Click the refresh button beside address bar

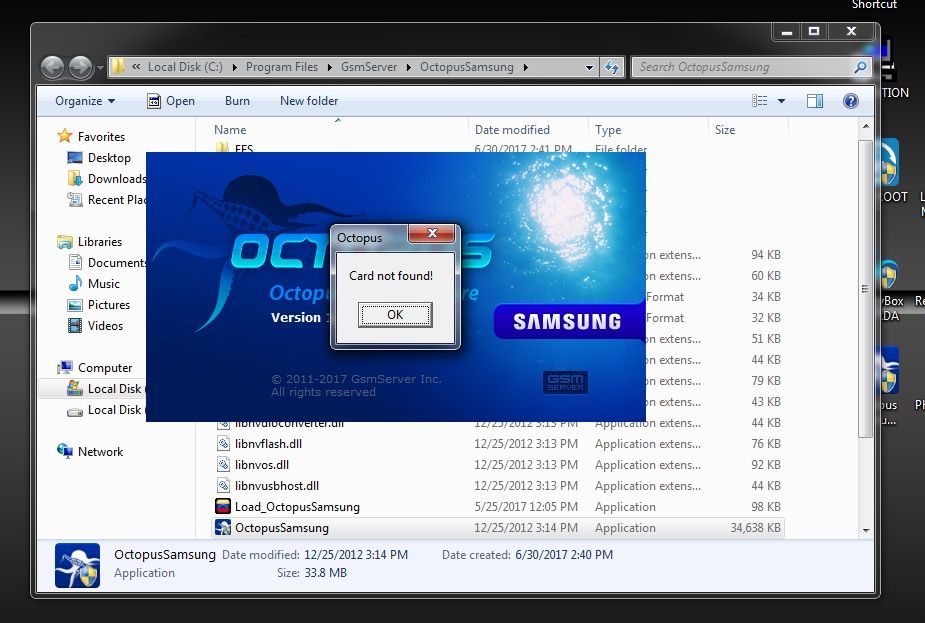coord(612,68)
